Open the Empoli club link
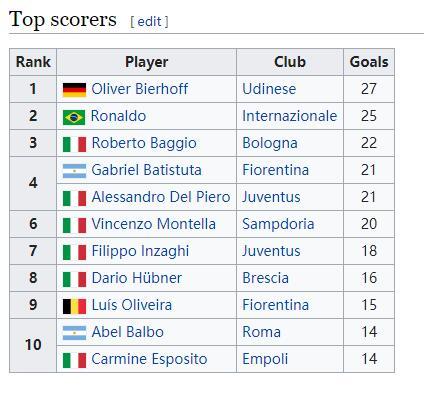The width and height of the screenshot is (424, 394). tap(265, 359)
